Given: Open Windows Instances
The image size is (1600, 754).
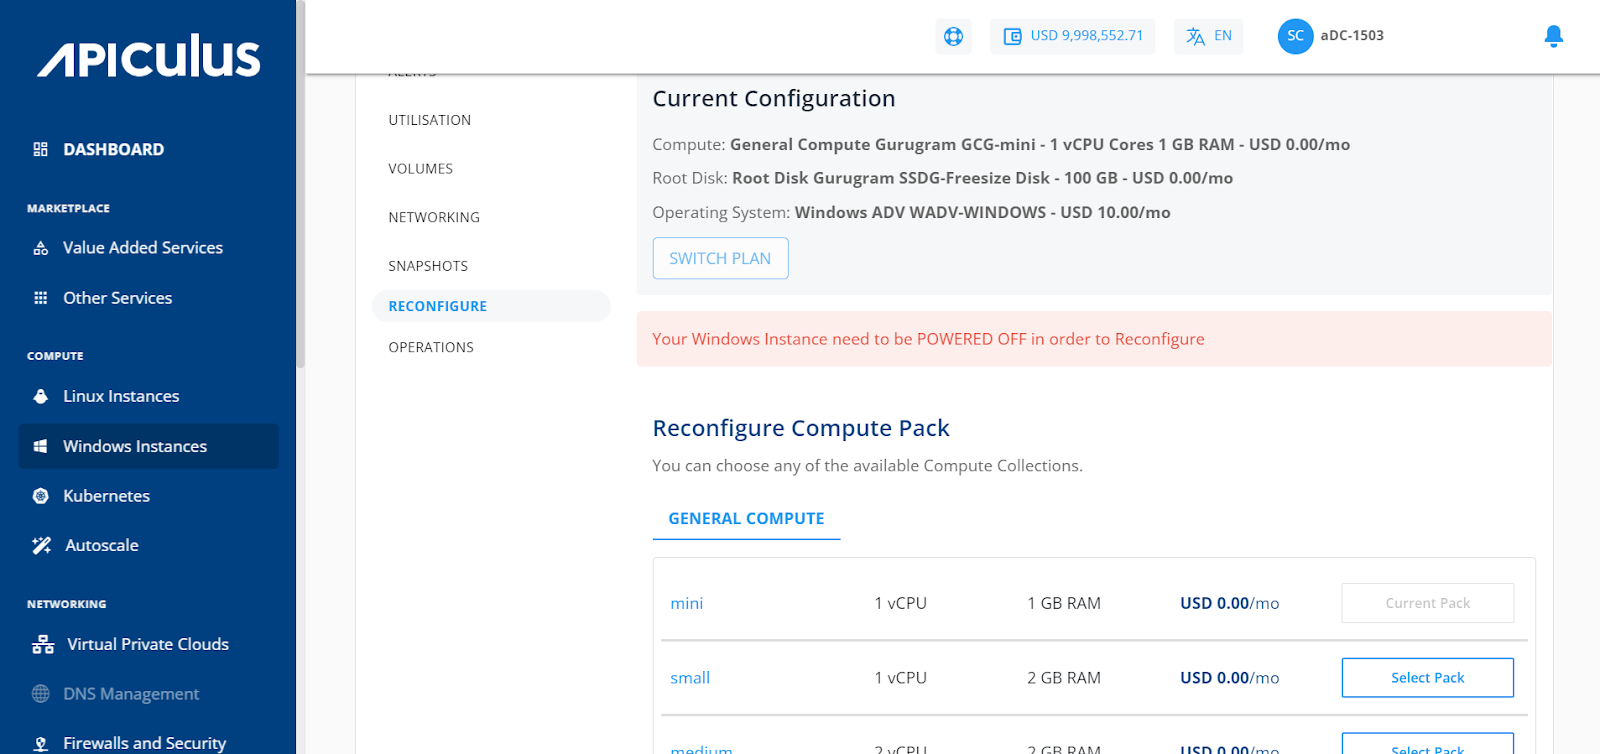Looking at the screenshot, I should [148, 446].
